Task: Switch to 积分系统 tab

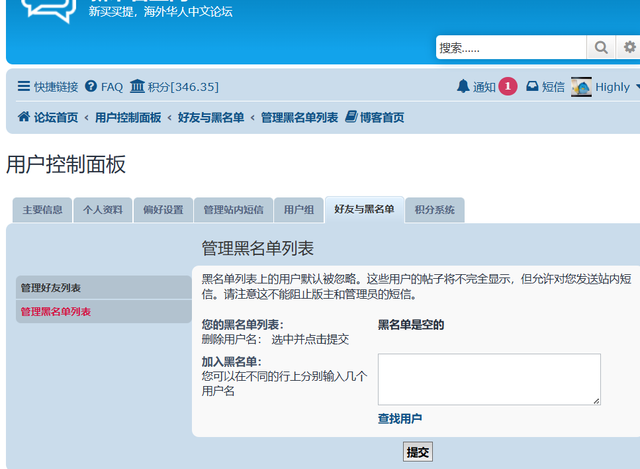Action: pos(435,210)
